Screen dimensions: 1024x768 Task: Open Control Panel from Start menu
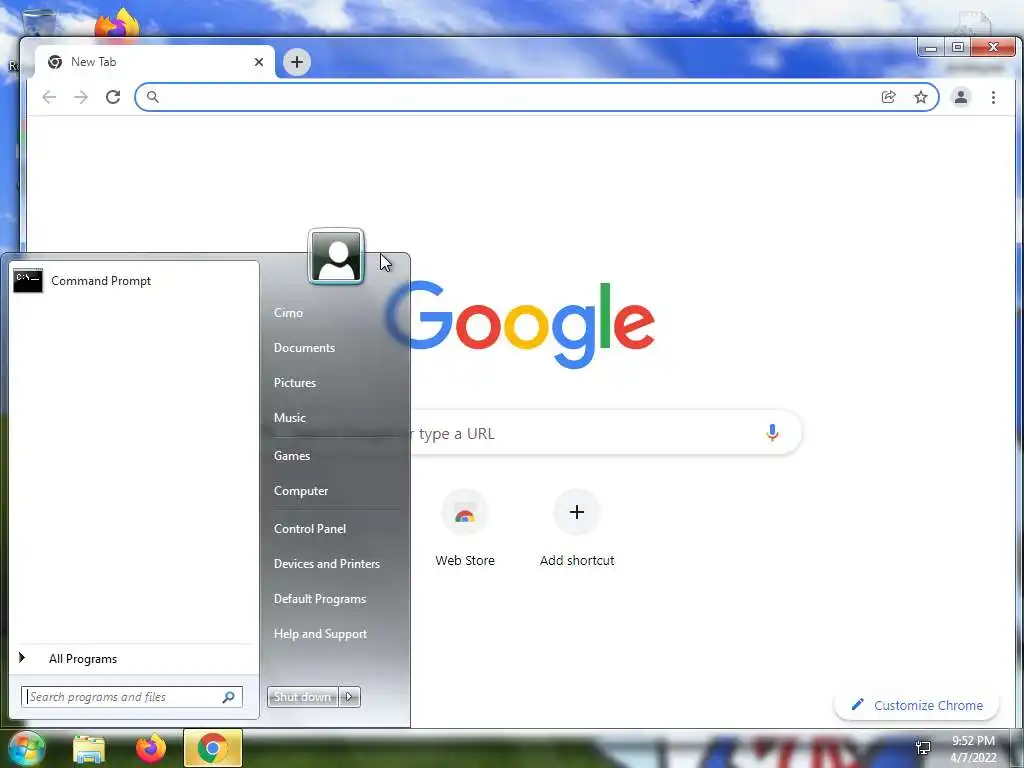[x=310, y=529]
